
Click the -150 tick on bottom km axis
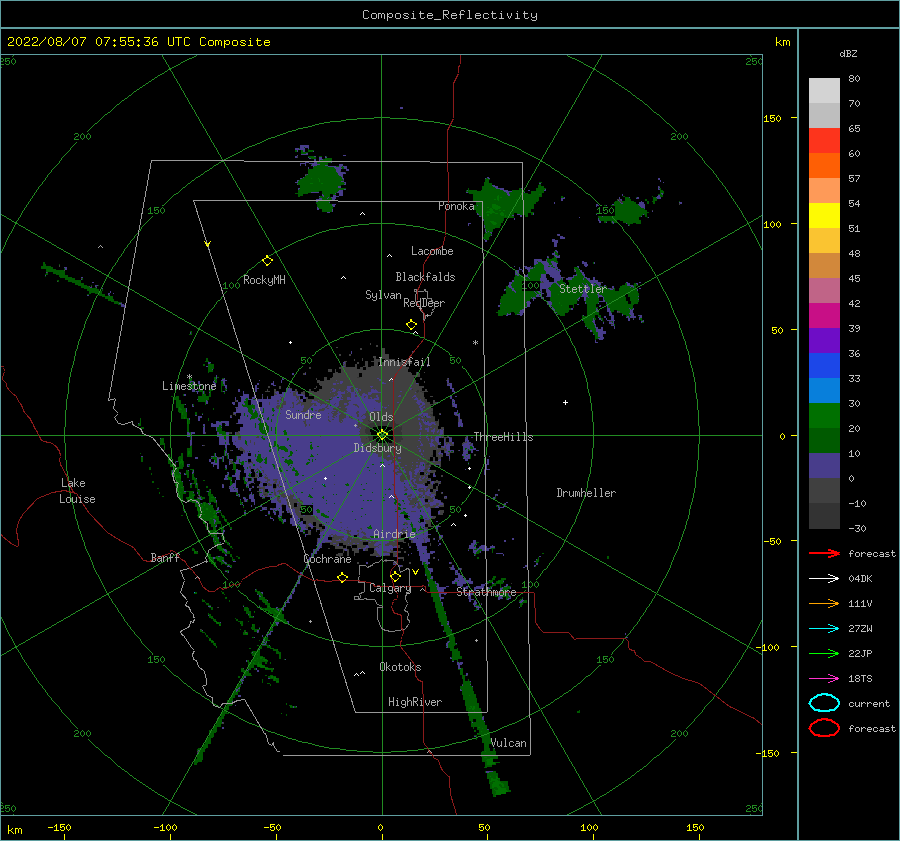click(59, 827)
